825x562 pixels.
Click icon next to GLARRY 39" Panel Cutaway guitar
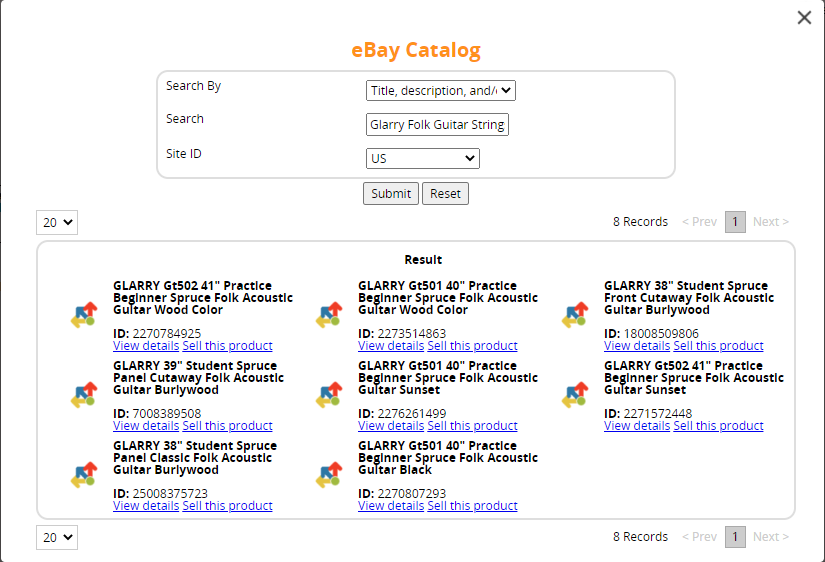point(84,395)
